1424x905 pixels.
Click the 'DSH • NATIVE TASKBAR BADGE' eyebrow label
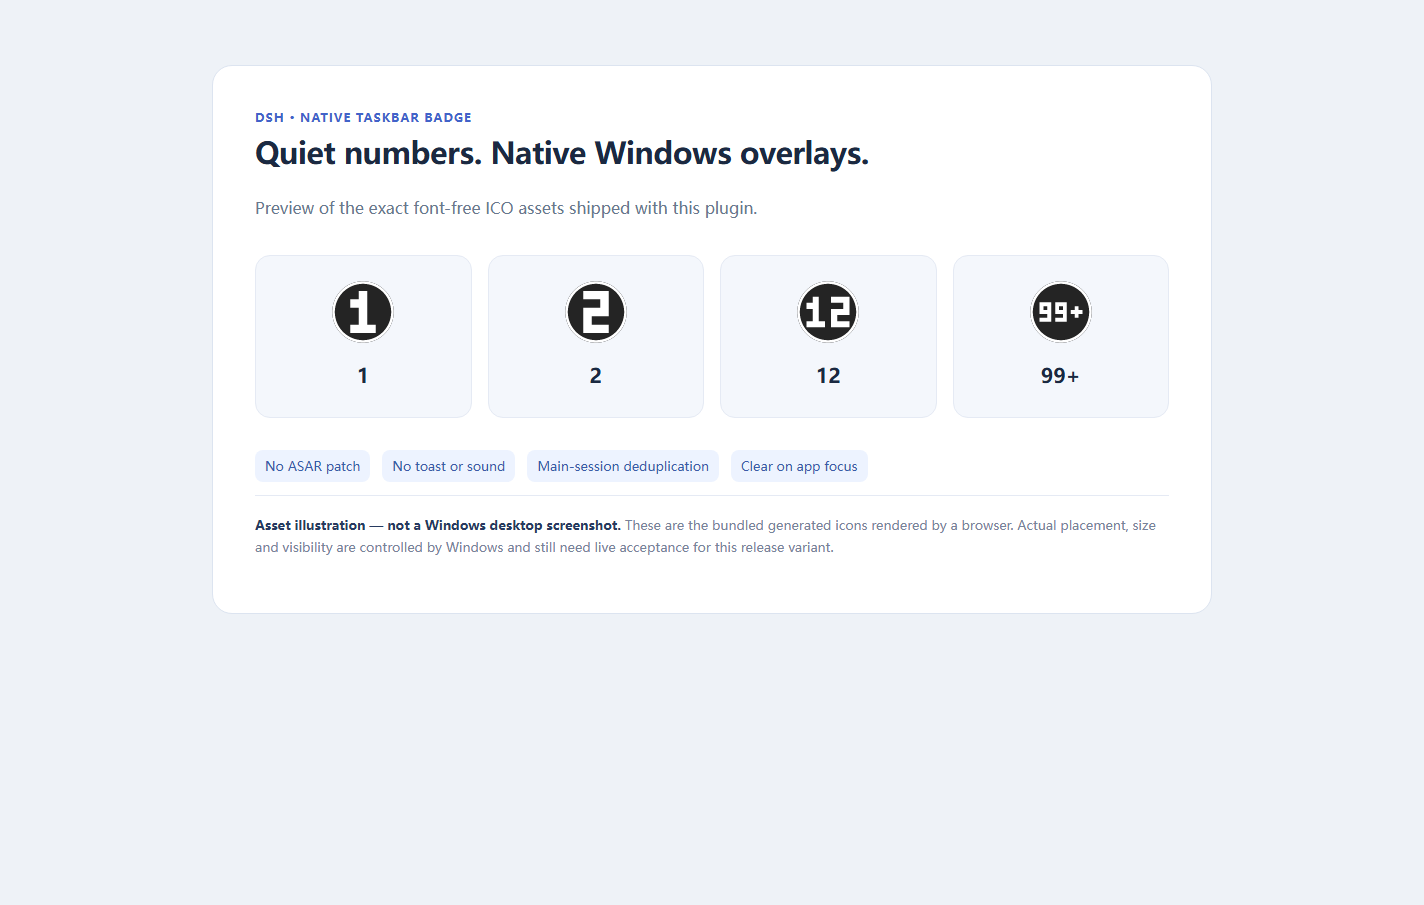(x=363, y=117)
